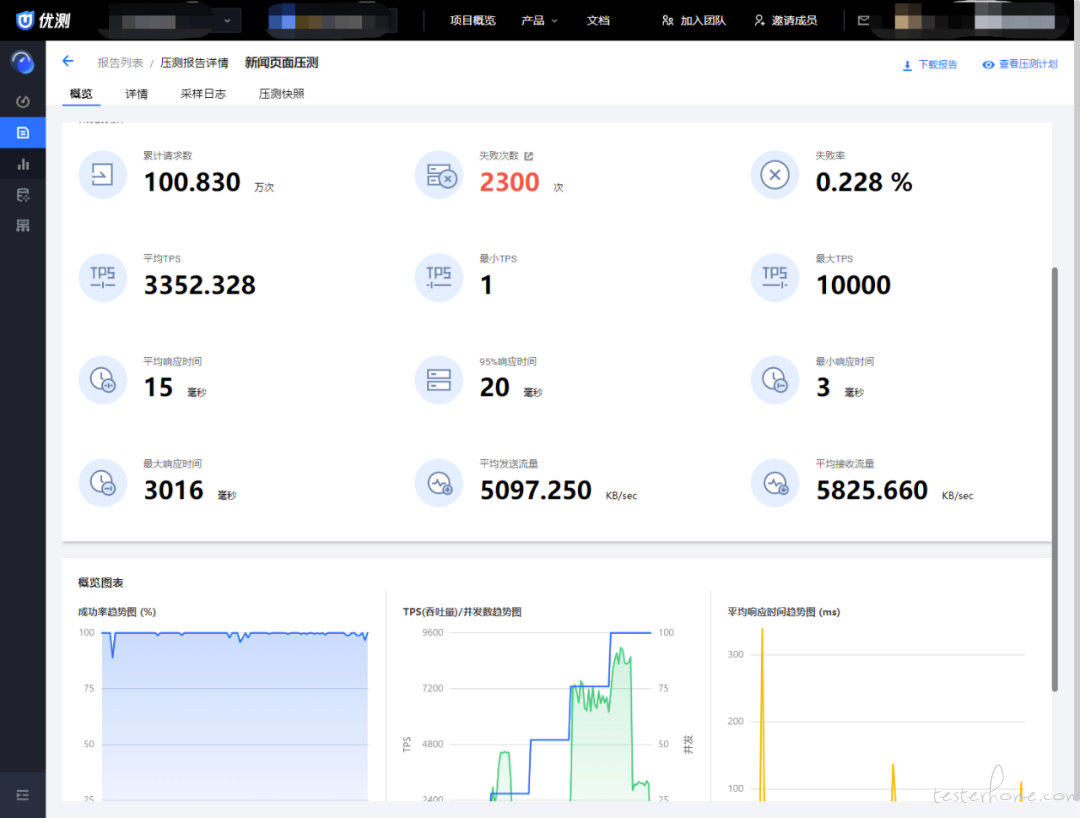
Task: Click 查看压测计划 link
Action: [1019, 65]
